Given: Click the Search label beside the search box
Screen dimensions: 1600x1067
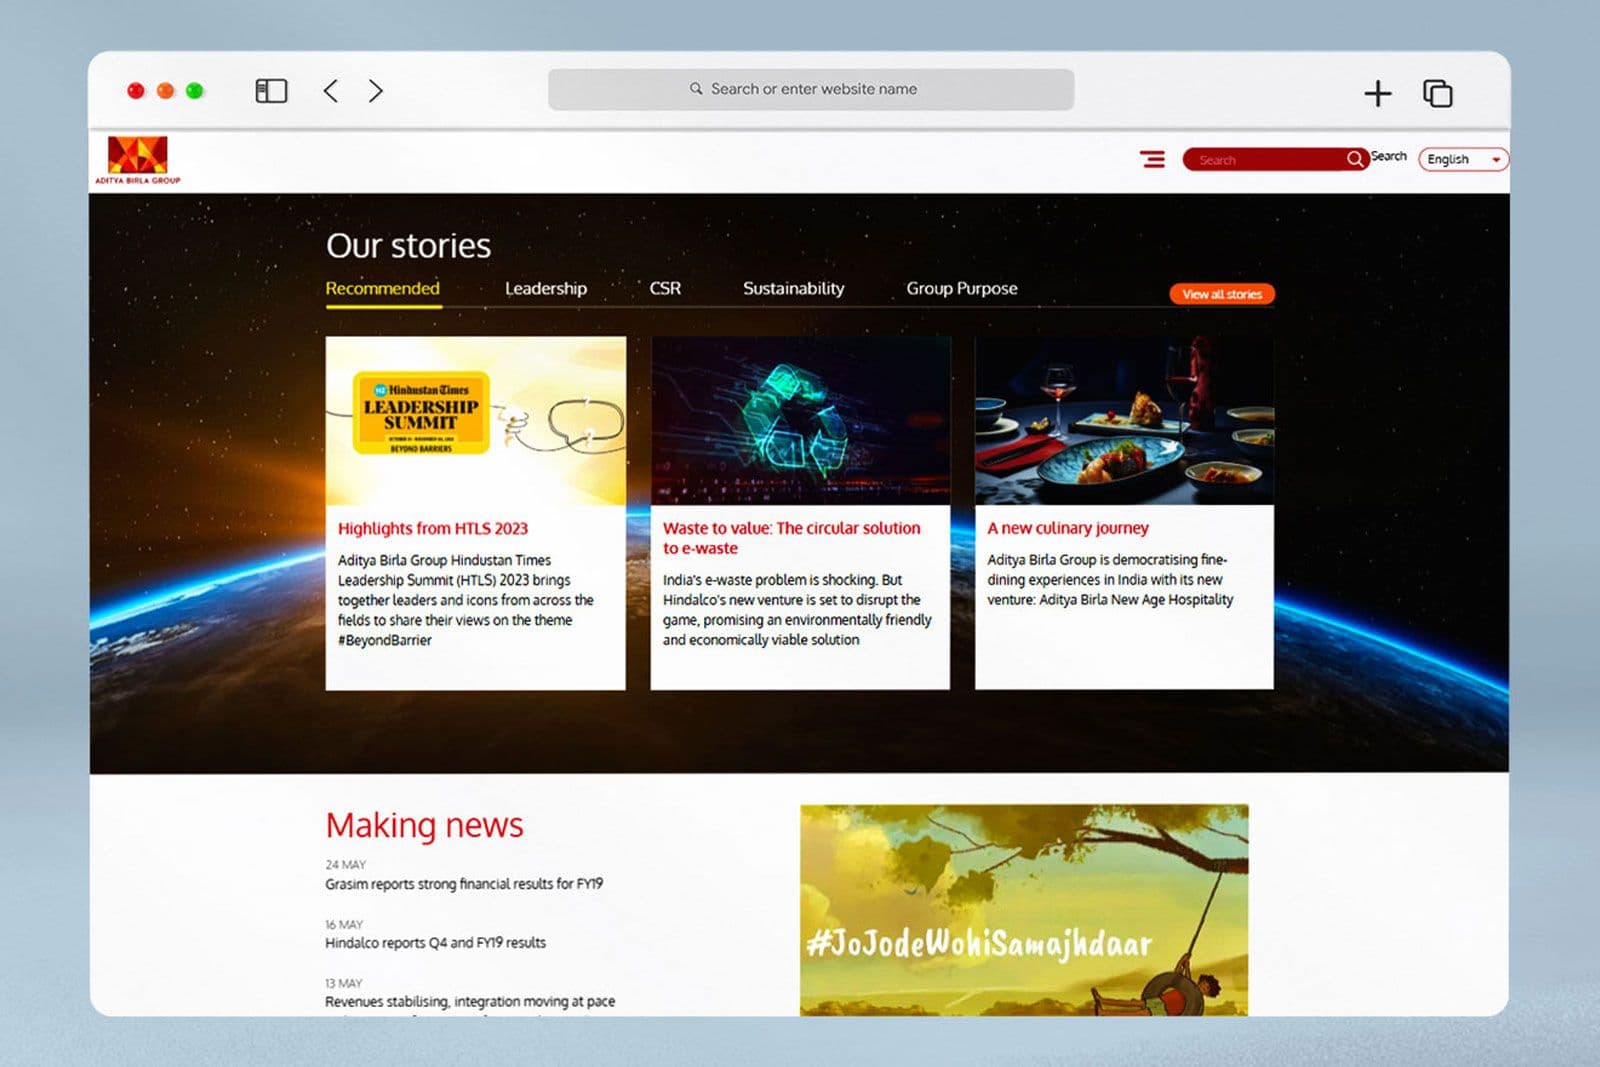Looking at the screenshot, I should pos(1388,156).
